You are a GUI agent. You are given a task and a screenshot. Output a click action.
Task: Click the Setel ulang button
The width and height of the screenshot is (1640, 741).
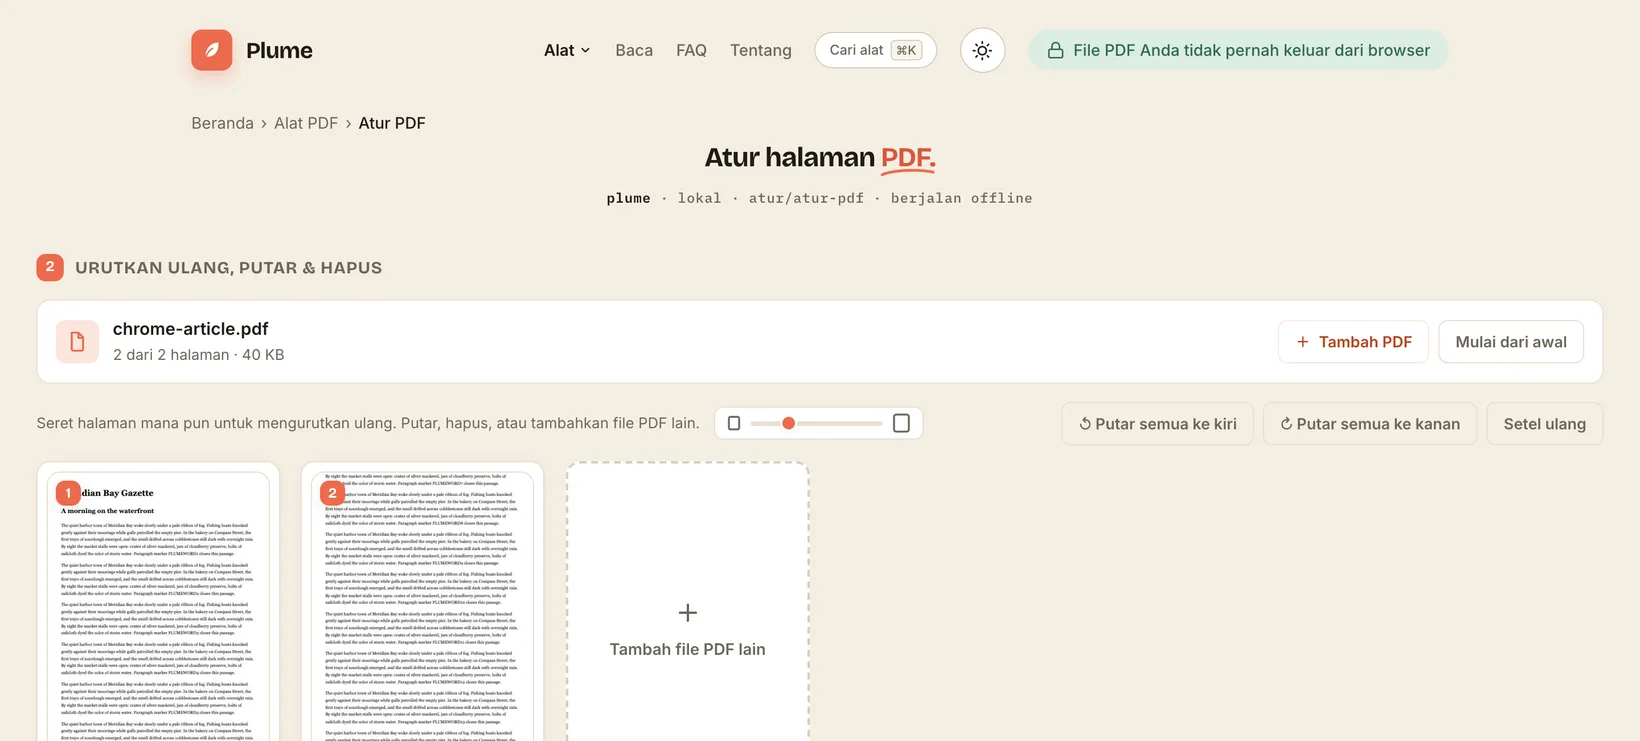tap(1544, 424)
